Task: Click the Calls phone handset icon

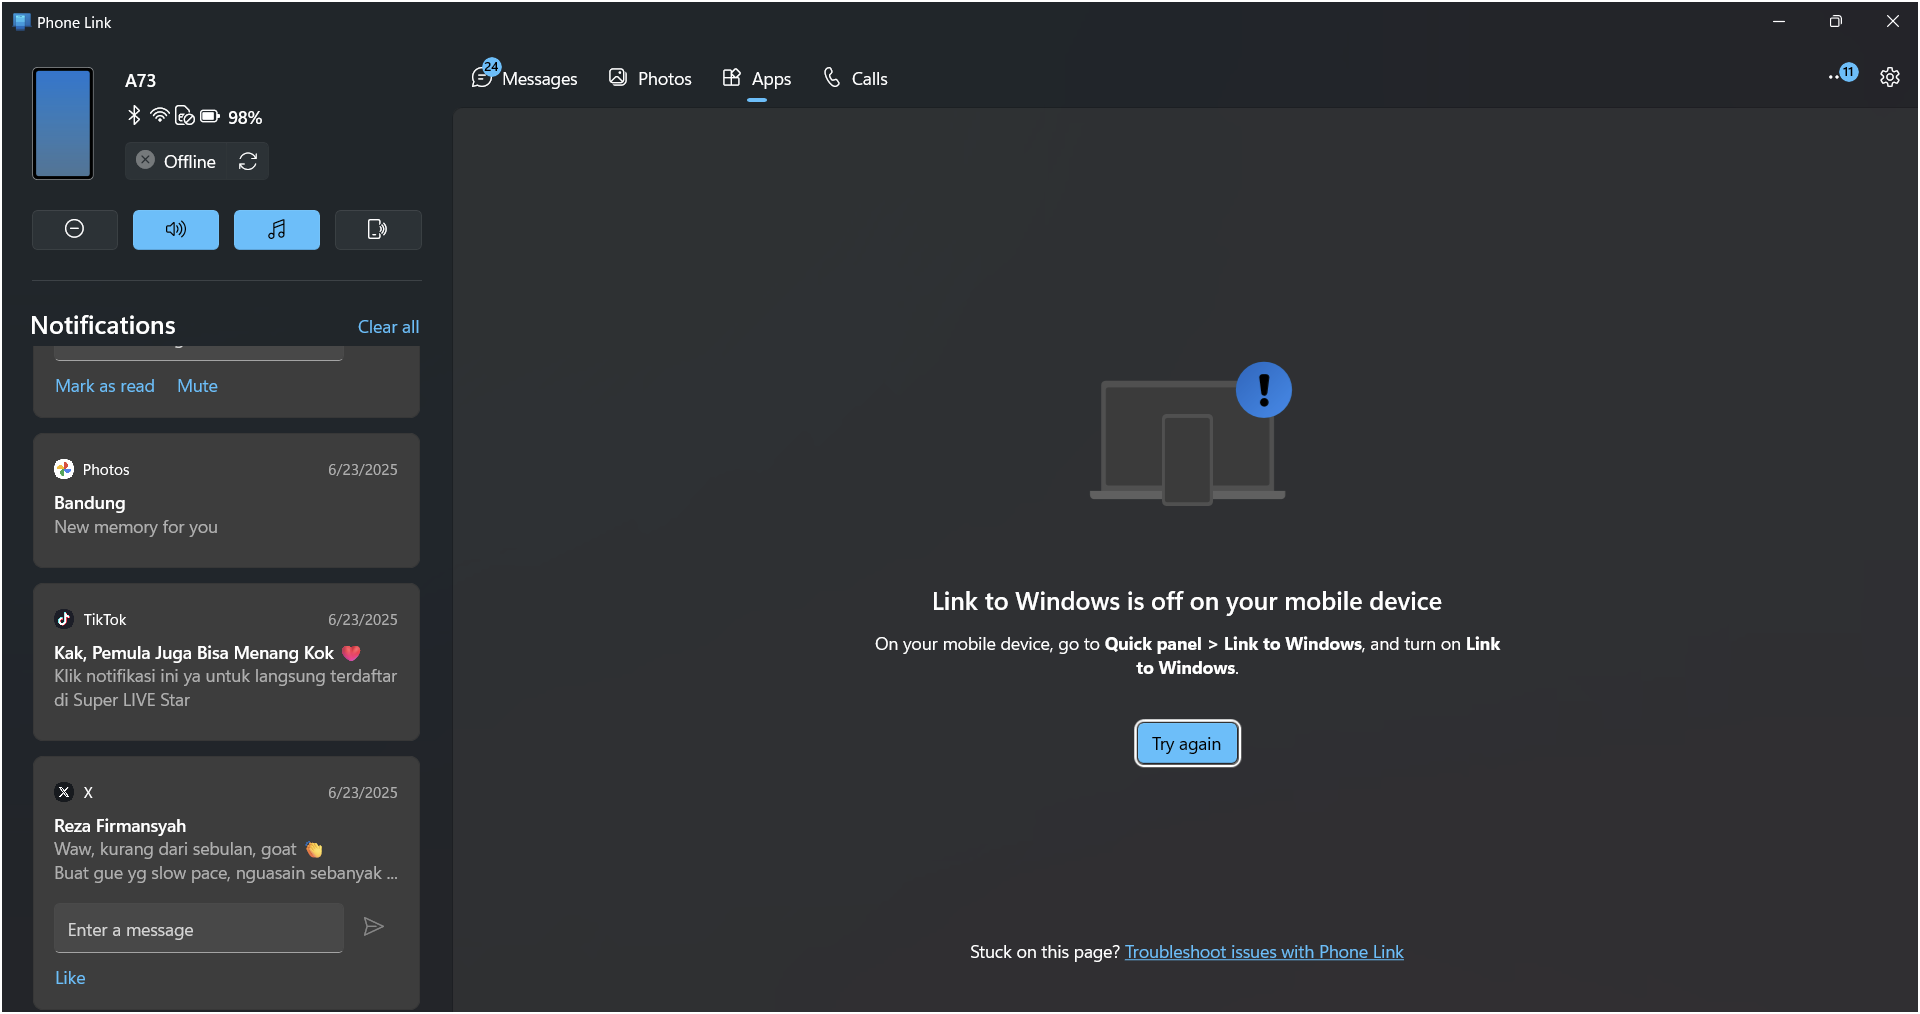Action: click(x=832, y=77)
